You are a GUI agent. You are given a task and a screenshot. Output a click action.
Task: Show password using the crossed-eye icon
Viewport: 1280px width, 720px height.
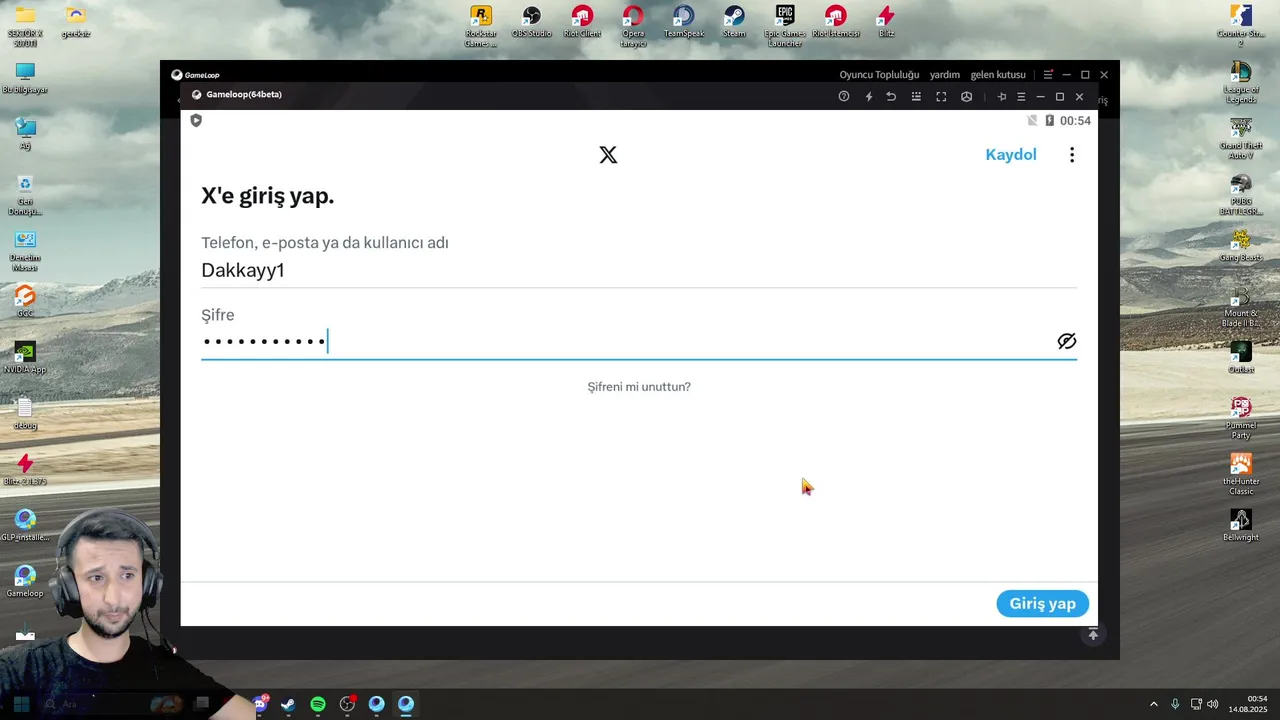click(x=1067, y=341)
